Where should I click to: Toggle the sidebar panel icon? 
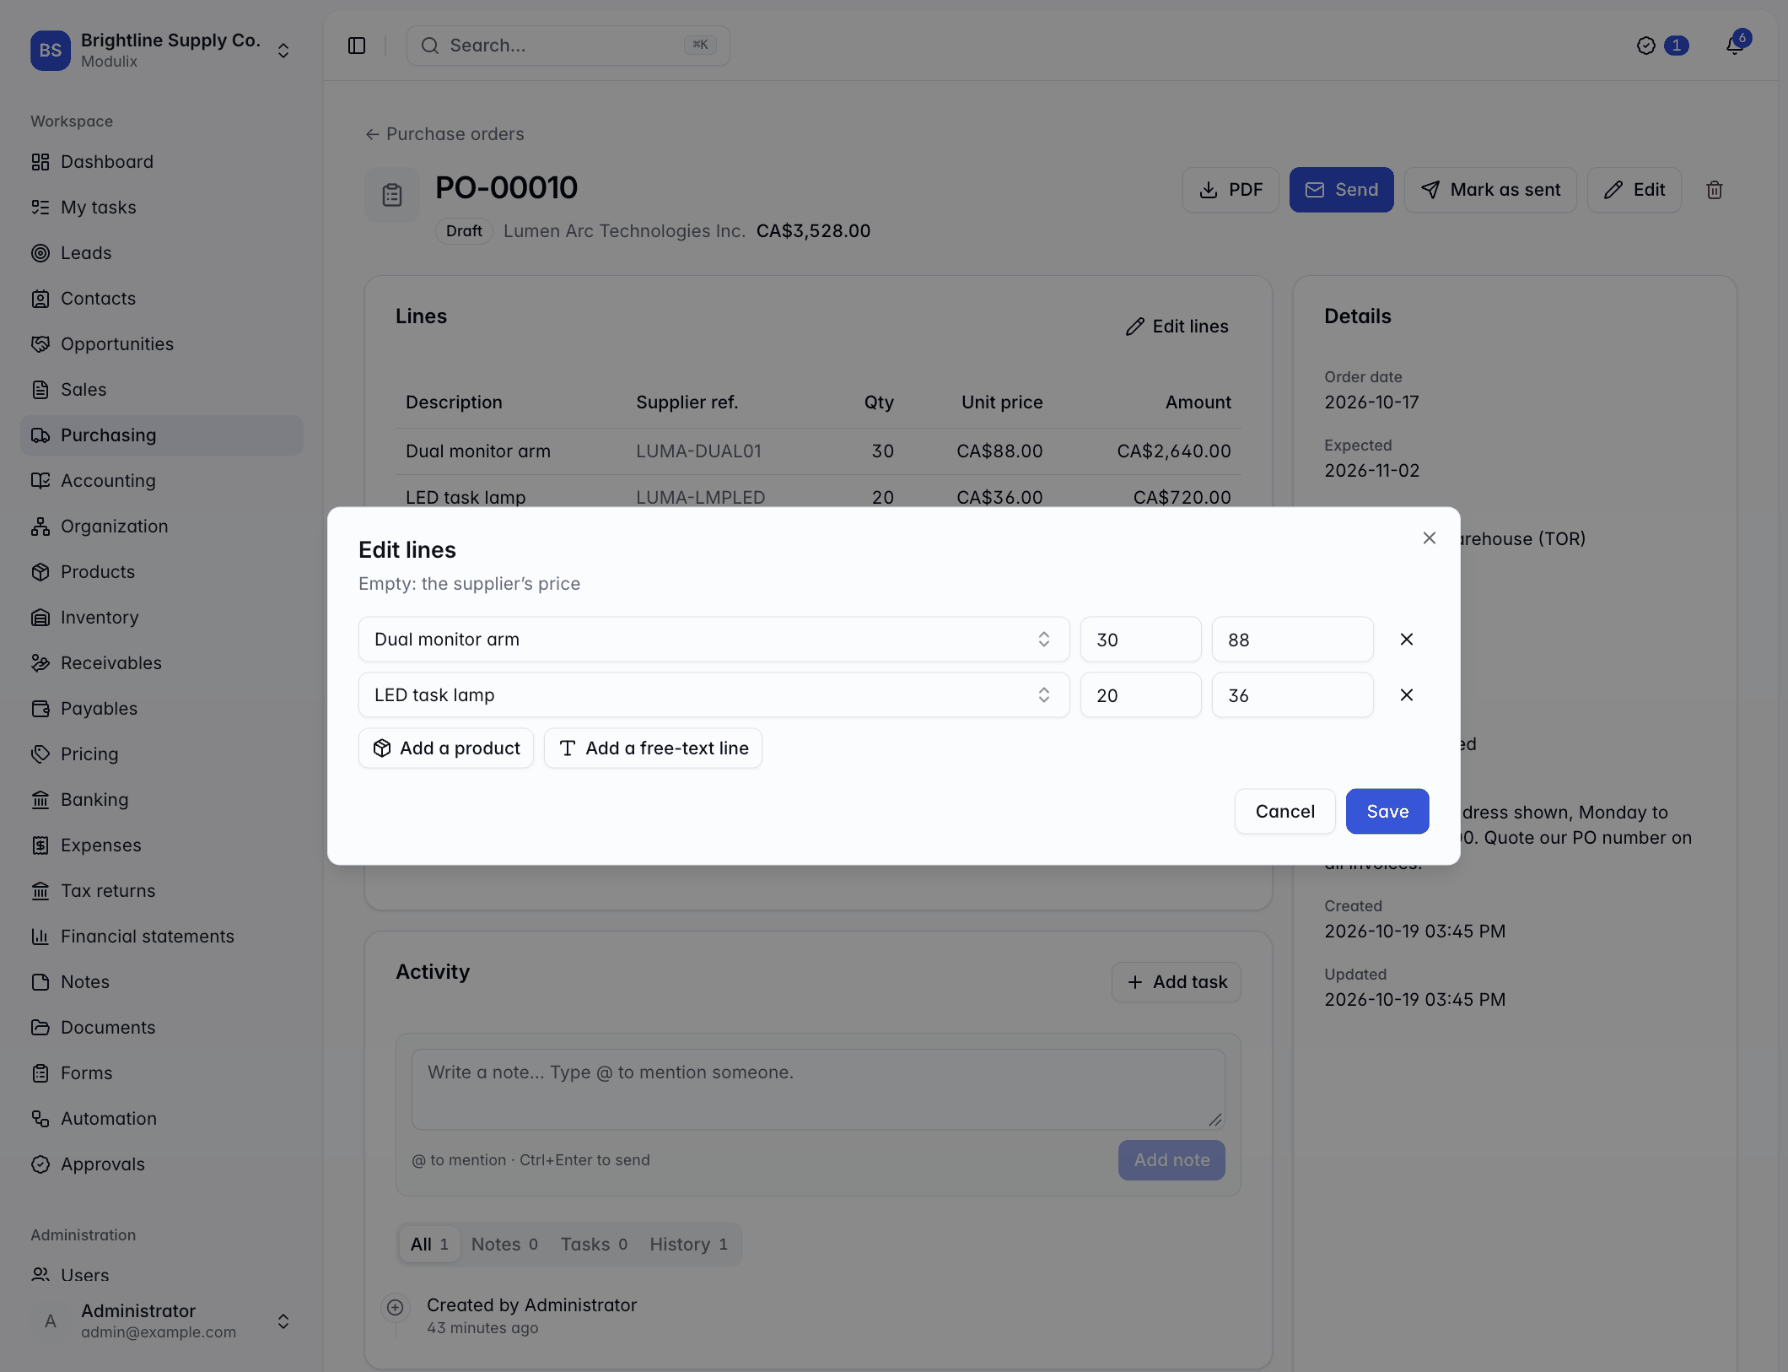[356, 46]
